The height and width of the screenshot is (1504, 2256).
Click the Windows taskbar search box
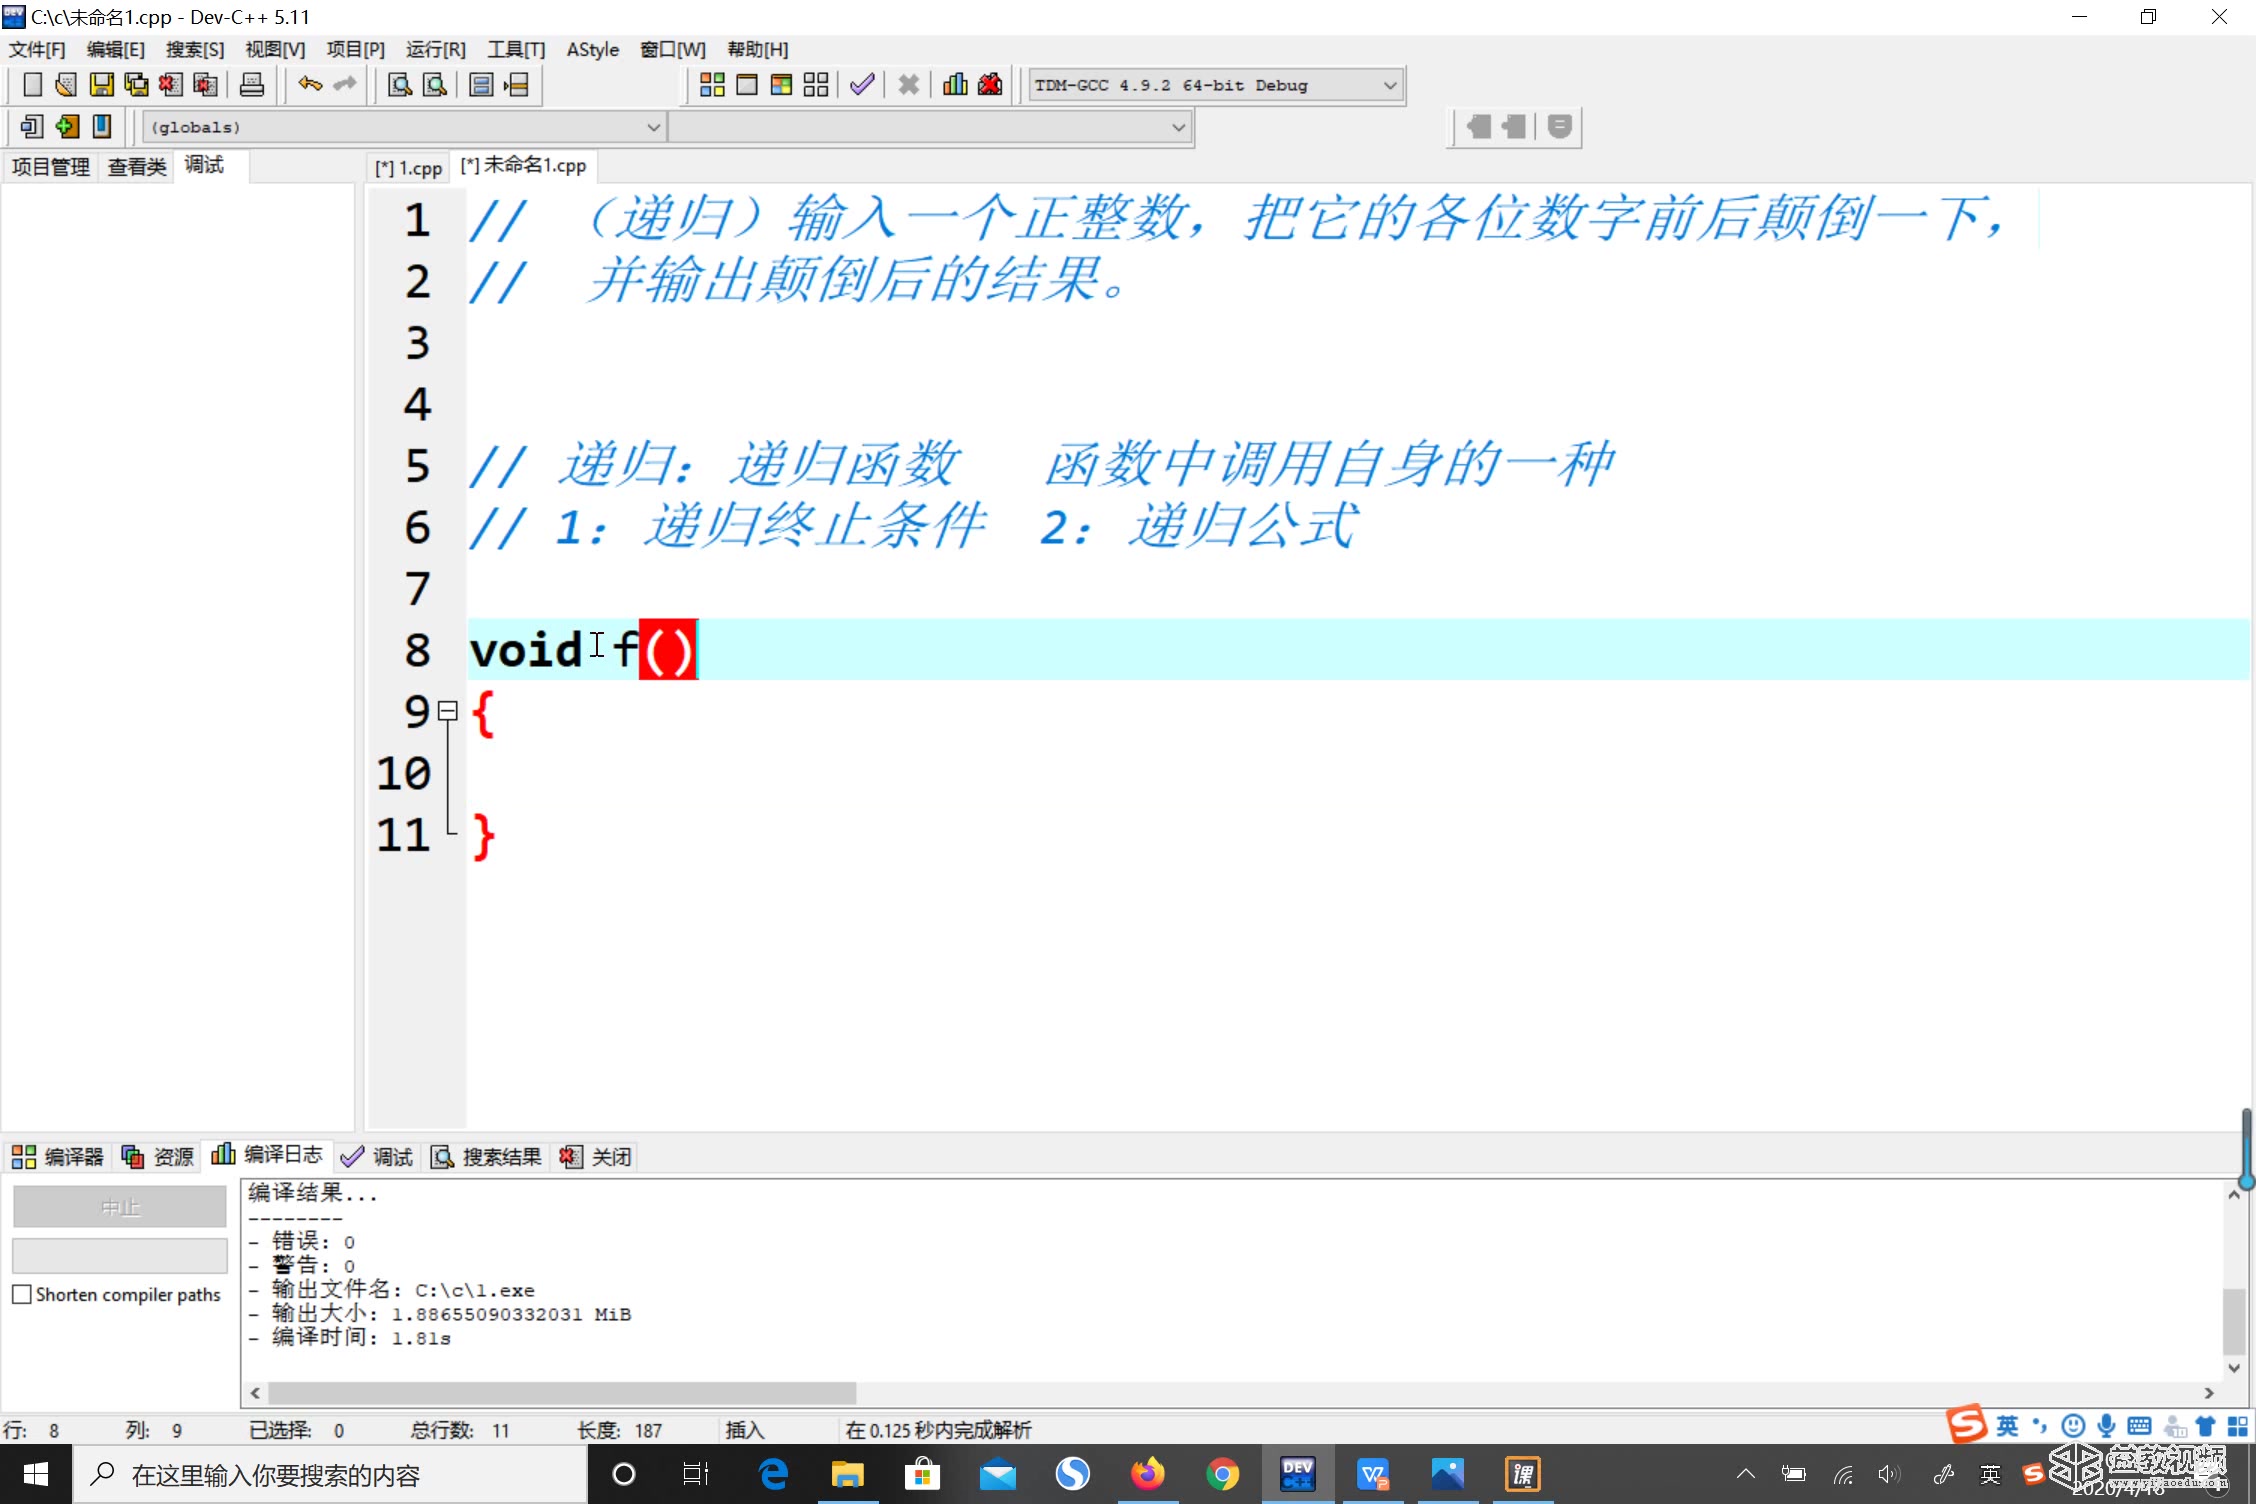point(330,1475)
